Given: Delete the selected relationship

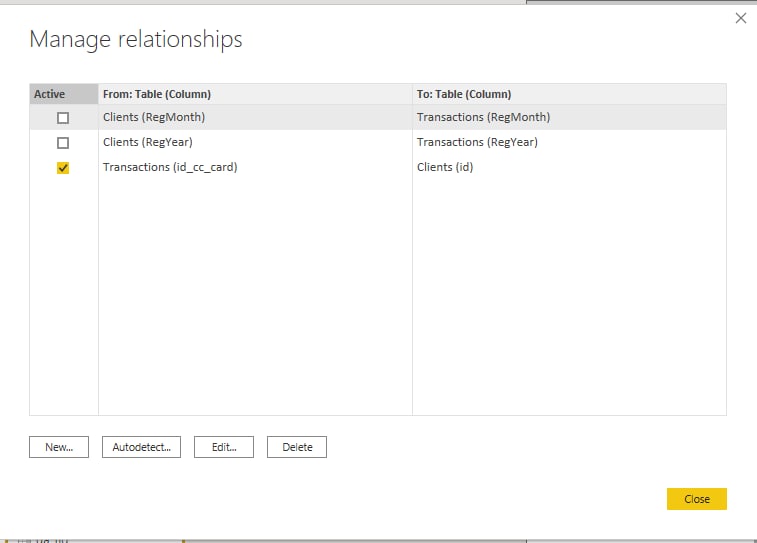Looking at the screenshot, I should click(x=297, y=447).
